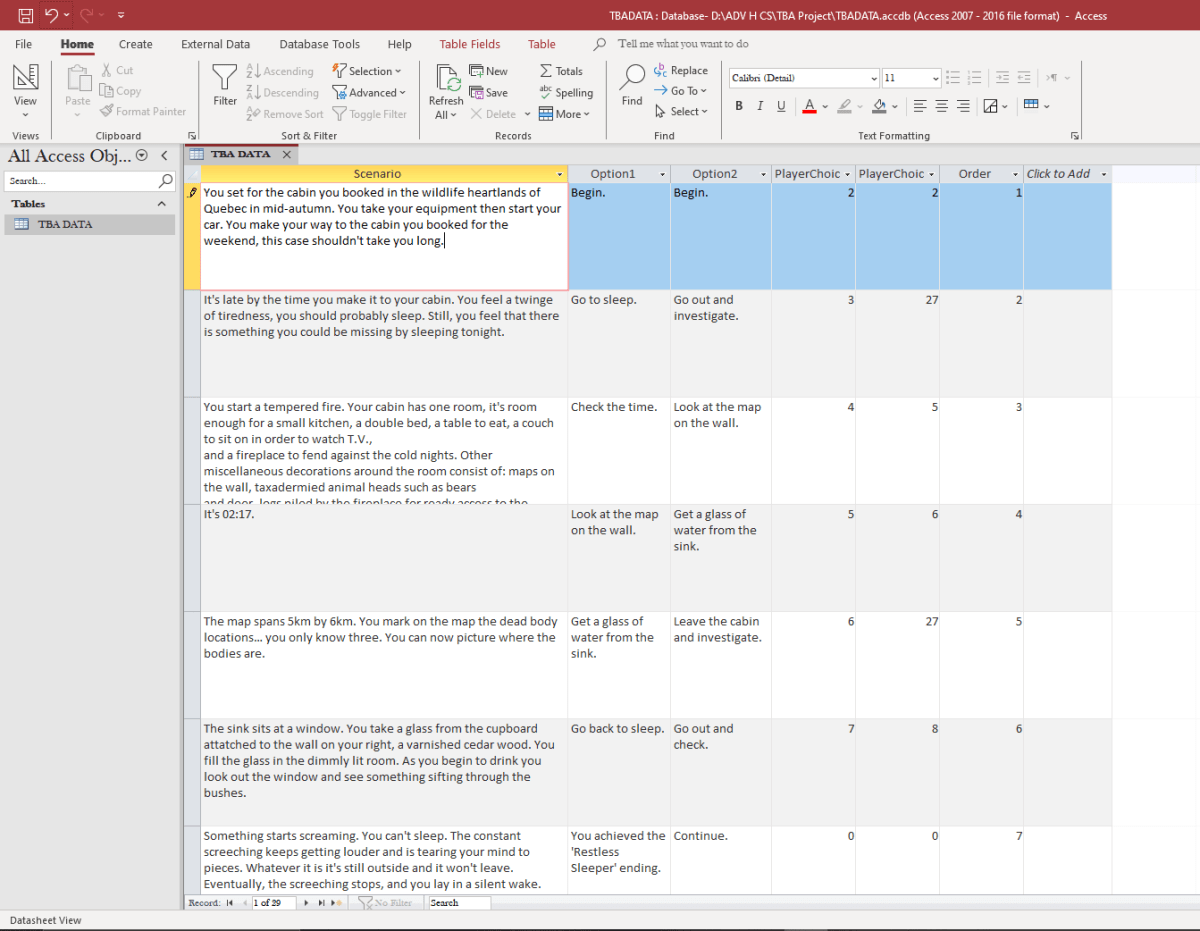The image size is (1200, 931).
Task: Open the Help tab
Action: tap(400, 44)
